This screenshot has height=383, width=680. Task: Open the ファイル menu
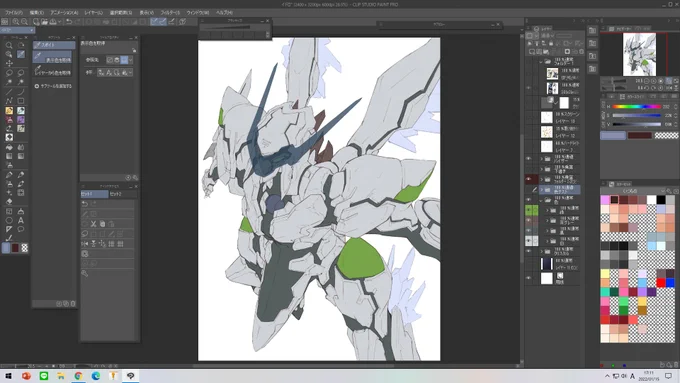click(14, 13)
